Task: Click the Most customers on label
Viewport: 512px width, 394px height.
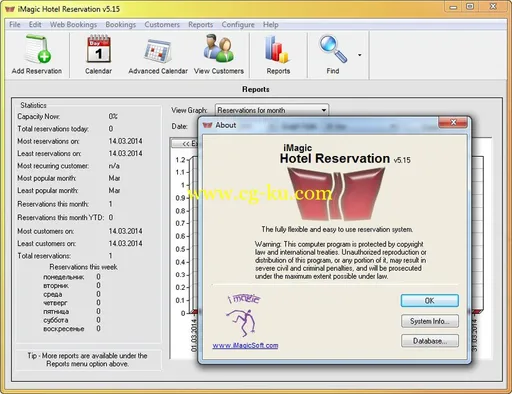Action: 46,231
